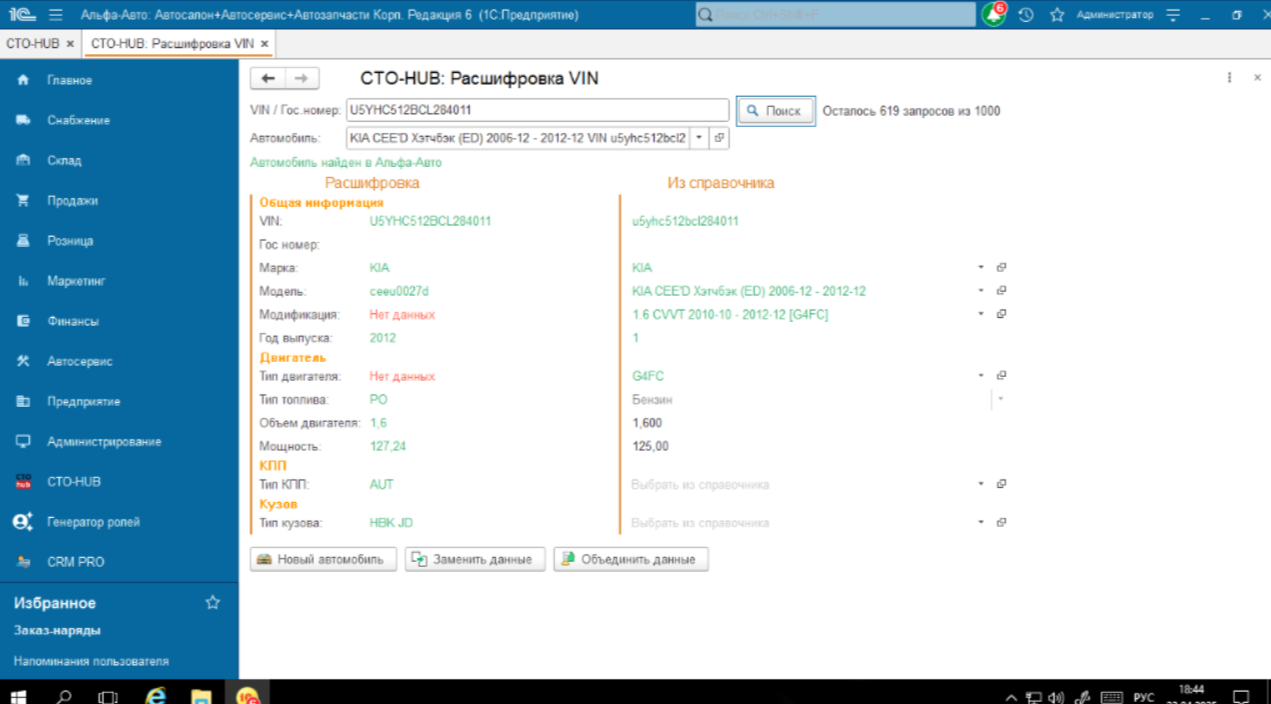
Task: Click the global search field Ctrl+Shift+F
Action: click(x=835, y=15)
